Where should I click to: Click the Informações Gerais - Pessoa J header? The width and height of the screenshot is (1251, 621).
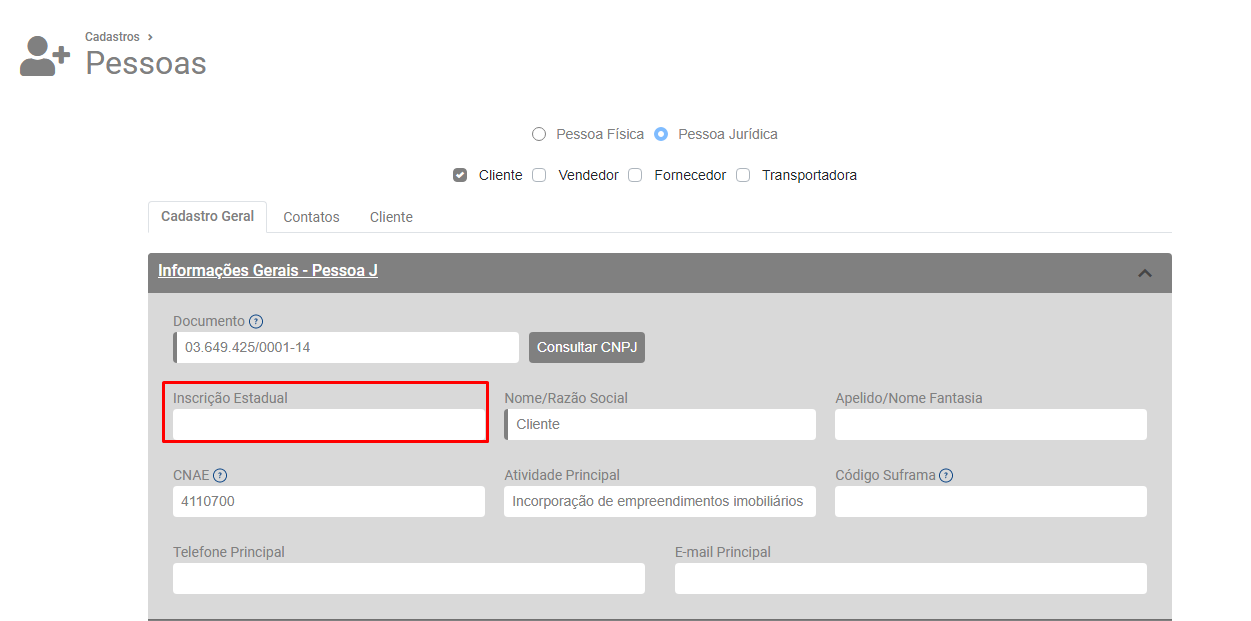[x=268, y=271]
